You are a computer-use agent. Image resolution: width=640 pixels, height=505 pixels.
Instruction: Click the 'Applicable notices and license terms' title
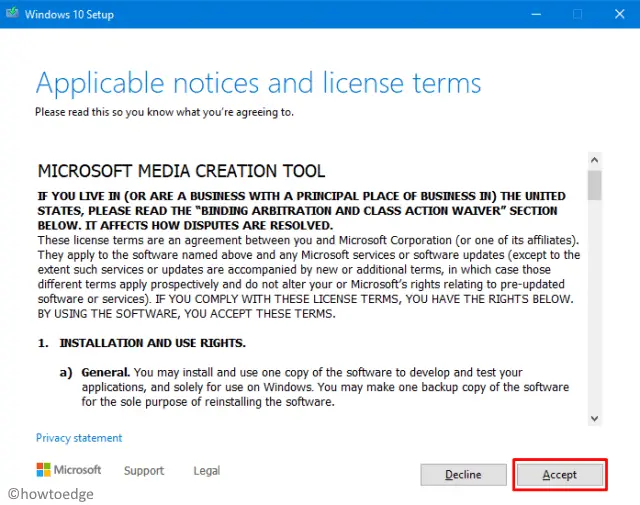[x=258, y=83]
